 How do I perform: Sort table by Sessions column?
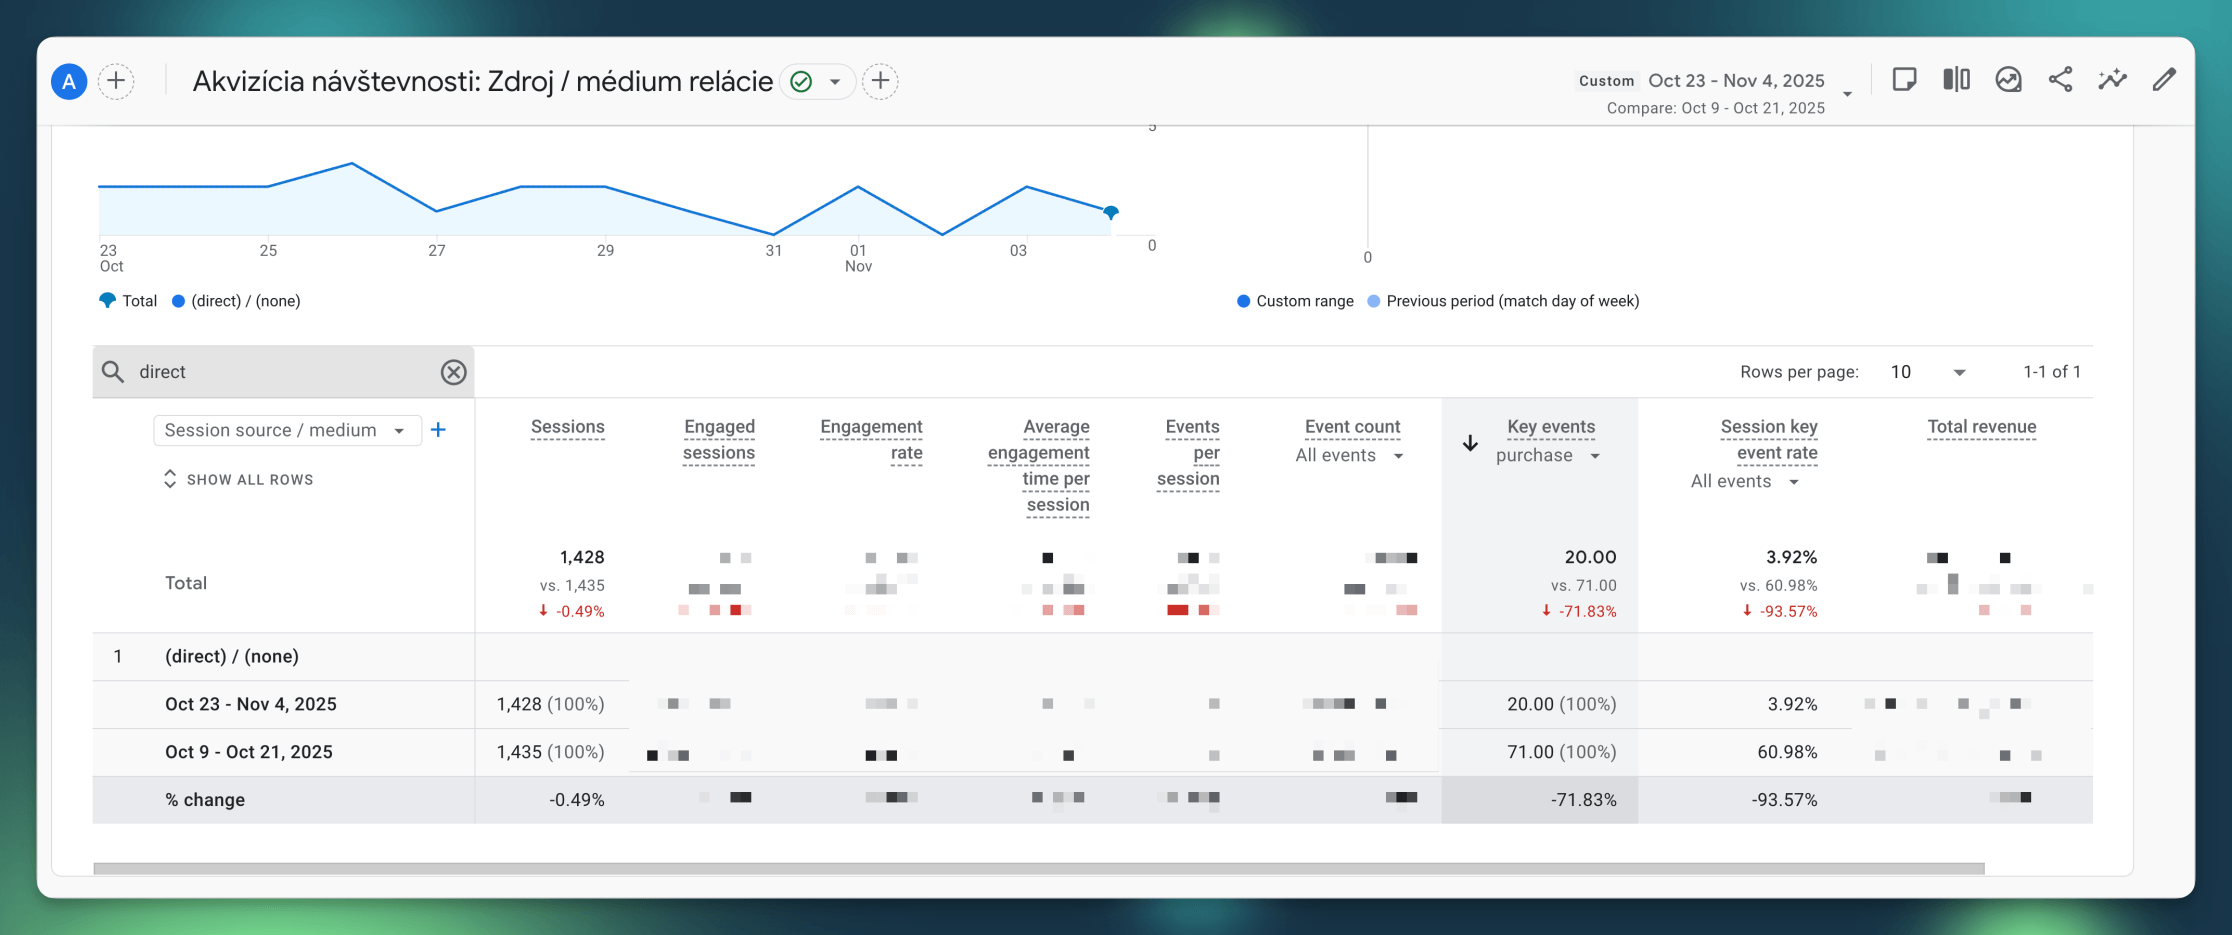coord(567,427)
